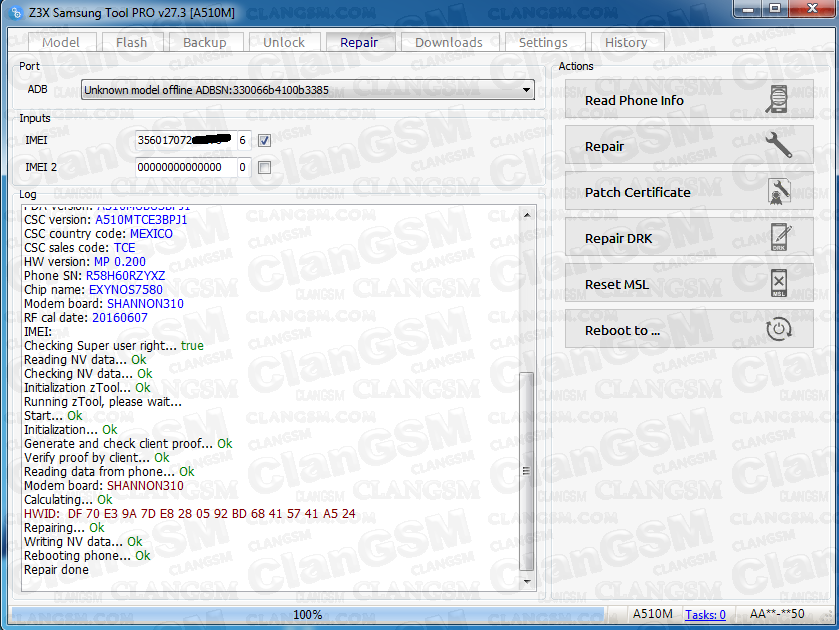Toggle the IMEI checkbox
This screenshot has height=630, width=839.
tap(264, 140)
